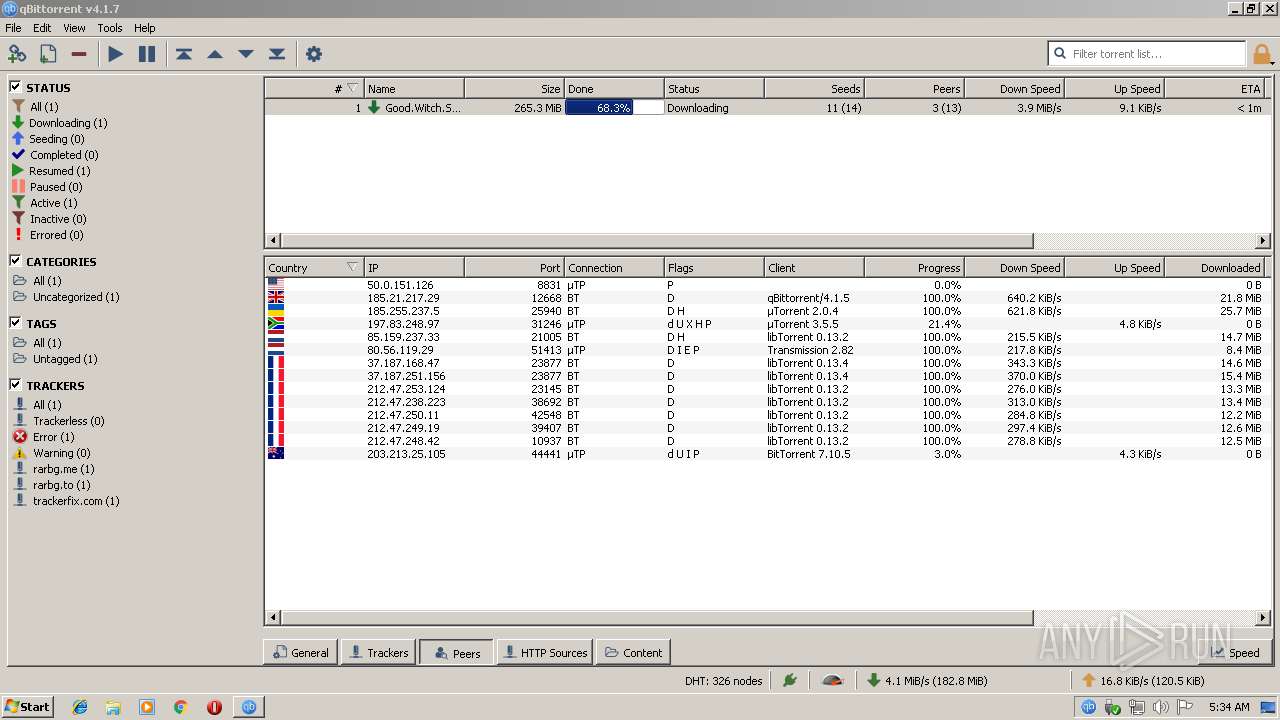Switch to Content tab
Screen dimensions: 1280x720
(x=633, y=652)
